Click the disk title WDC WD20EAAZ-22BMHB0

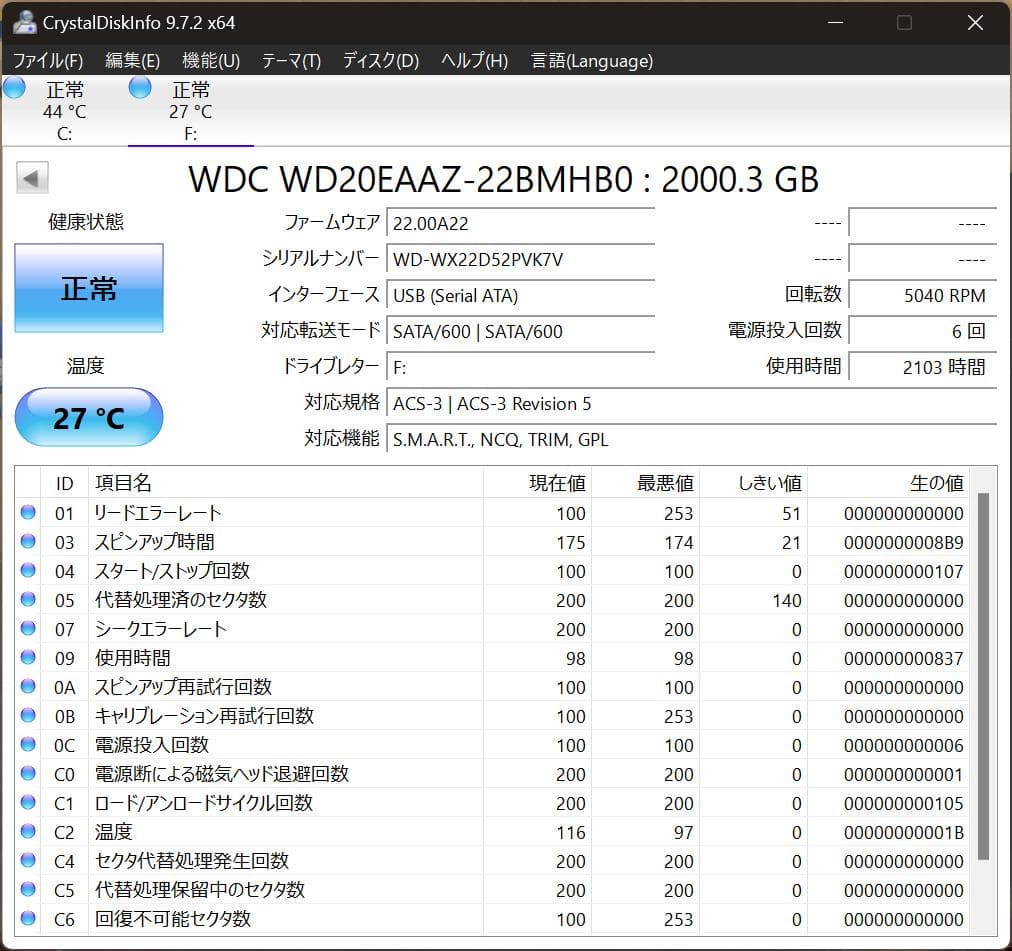click(x=503, y=179)
